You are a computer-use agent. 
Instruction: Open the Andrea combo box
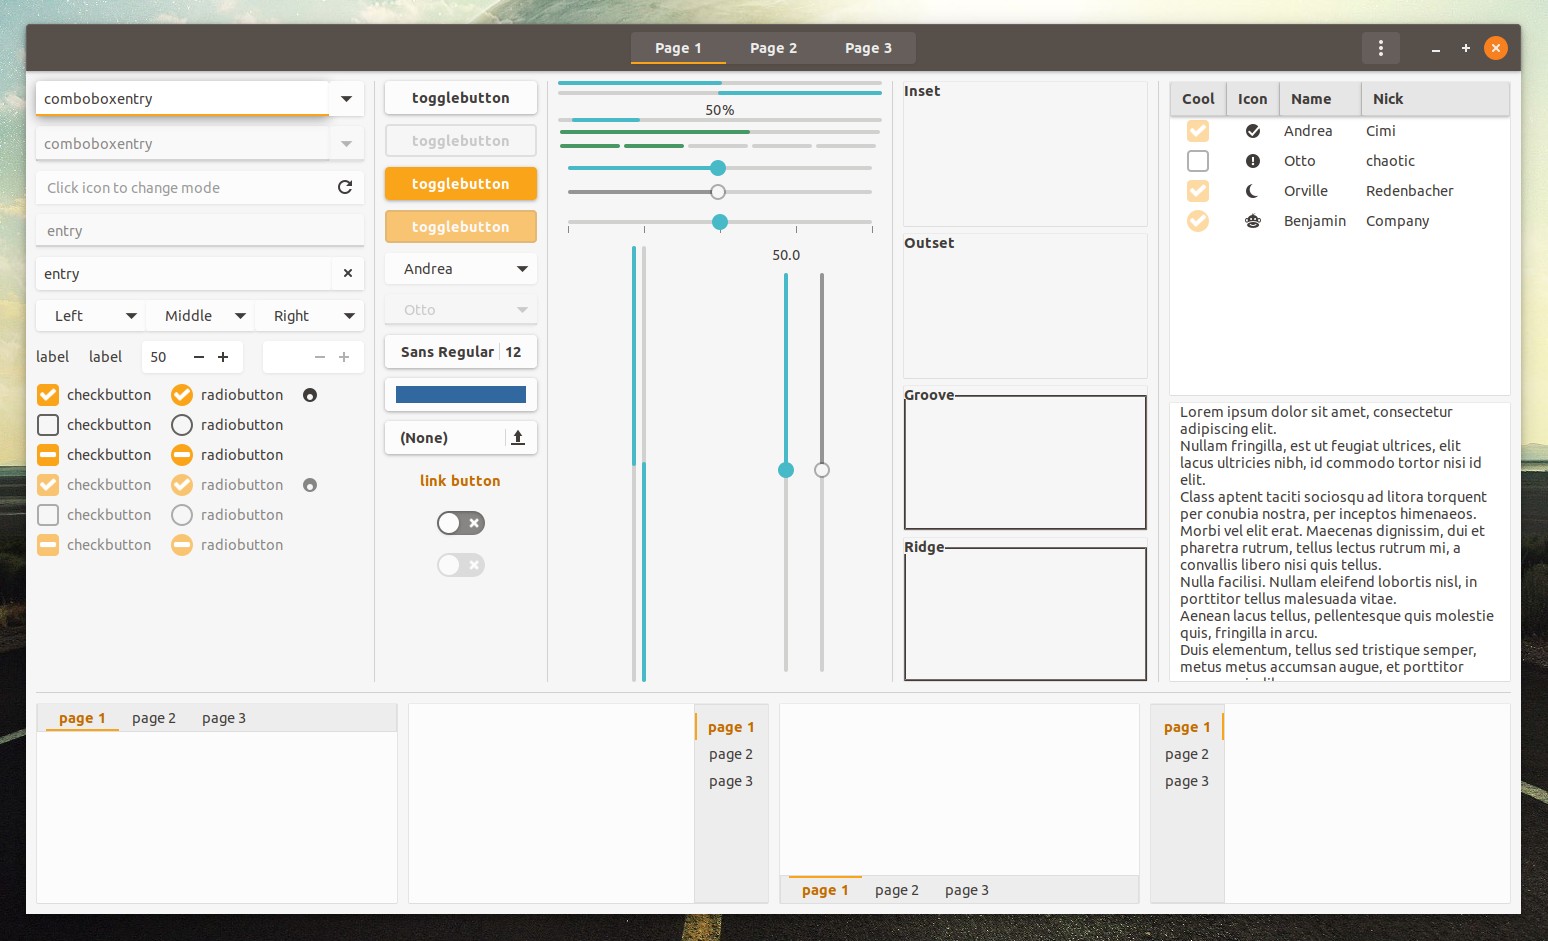point(460,268)
